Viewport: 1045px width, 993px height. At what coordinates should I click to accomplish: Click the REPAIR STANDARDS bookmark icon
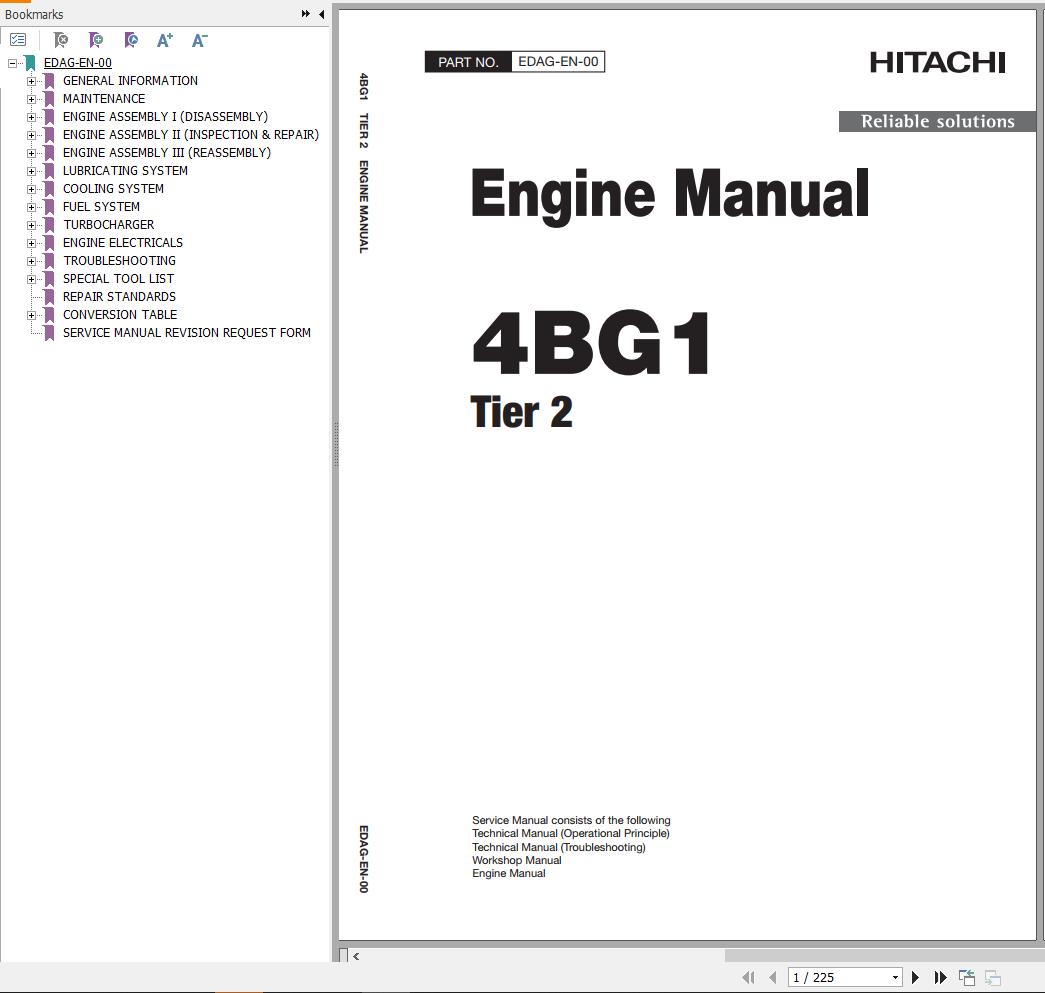pos(49,297)
